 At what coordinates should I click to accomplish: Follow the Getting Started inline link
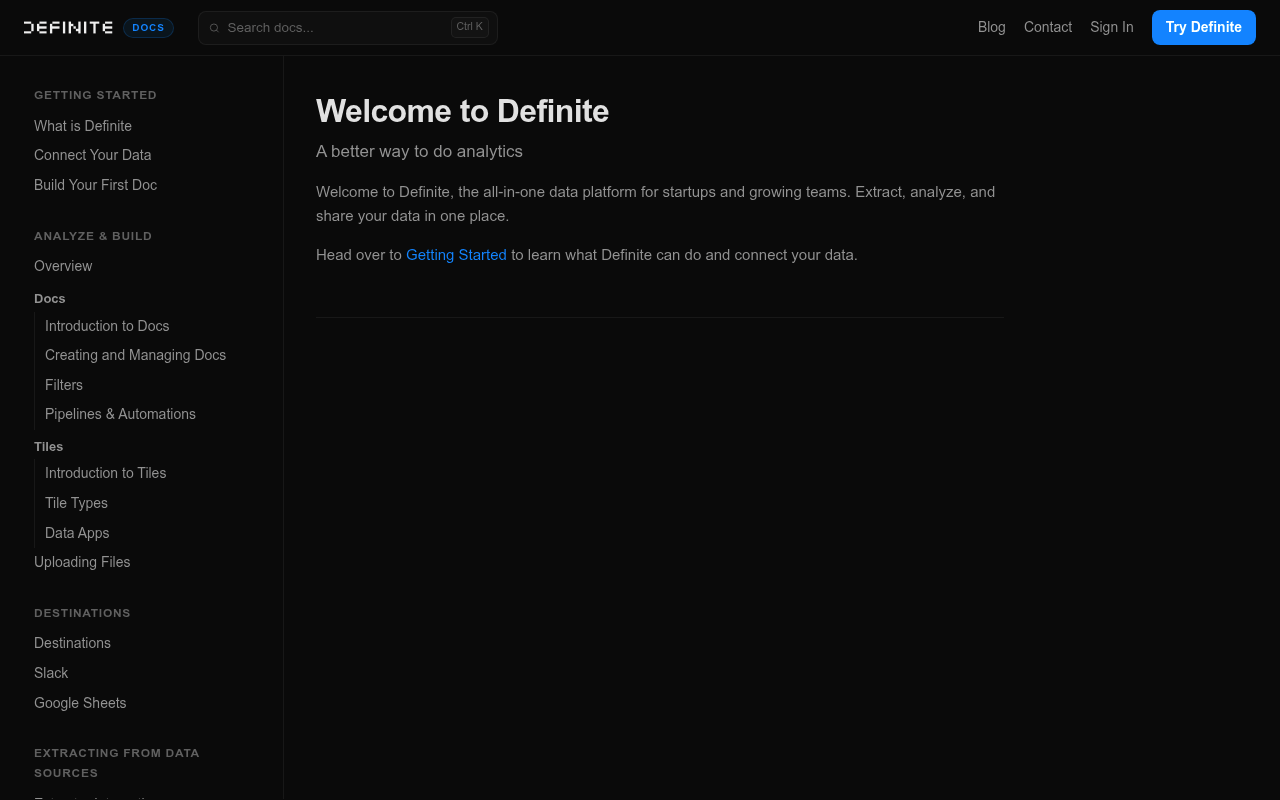pyautogui.click(x=456, y=255)
